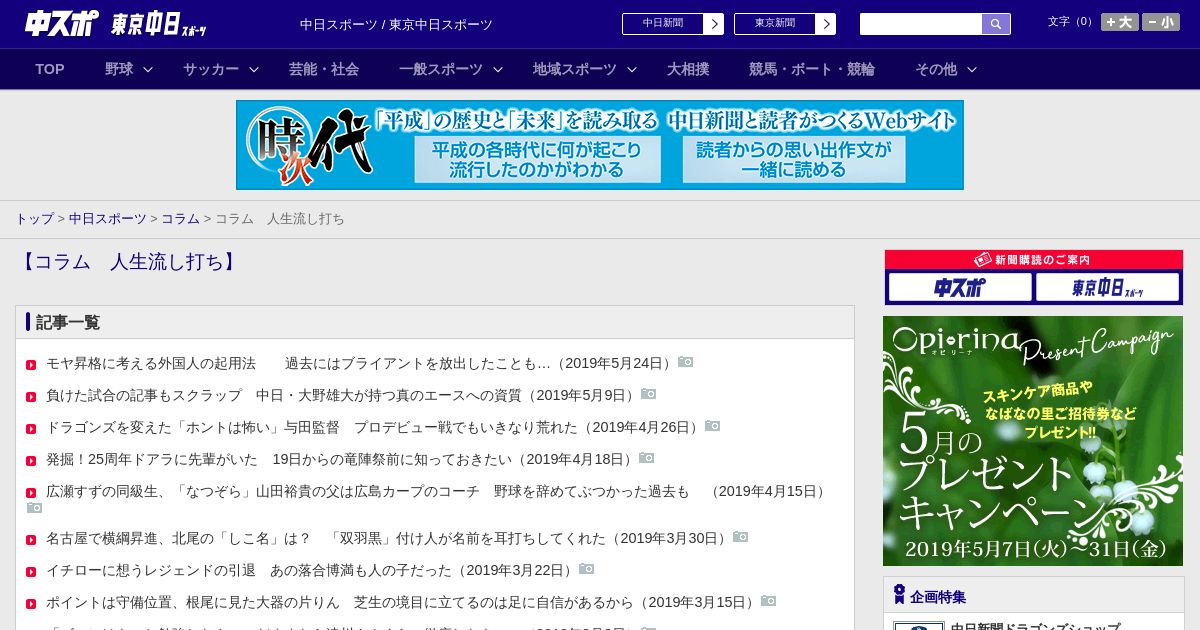The height and width of the screenshot is (630, 1200).
Task: Select 芸能・社会 in navigation bar
Action: coord(324,69)
